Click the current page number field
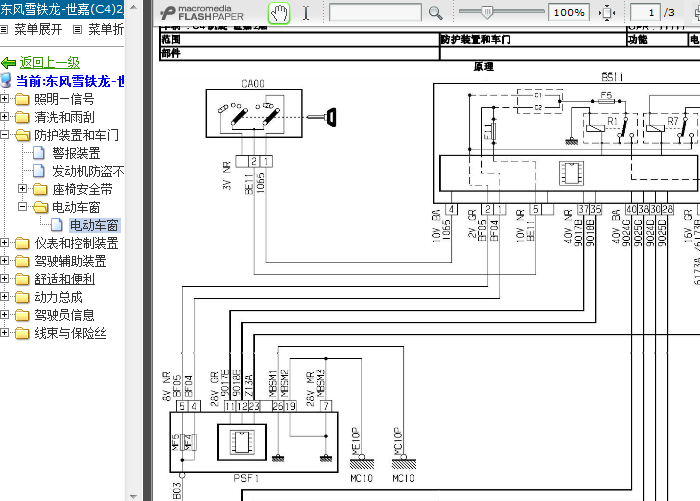700x501 pixels. (x=646, y=13)
